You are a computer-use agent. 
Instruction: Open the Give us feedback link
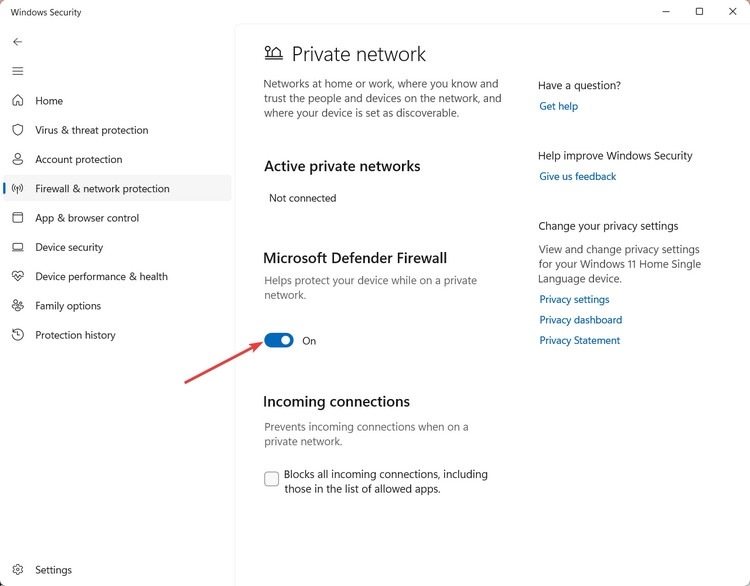pos(577,177)
